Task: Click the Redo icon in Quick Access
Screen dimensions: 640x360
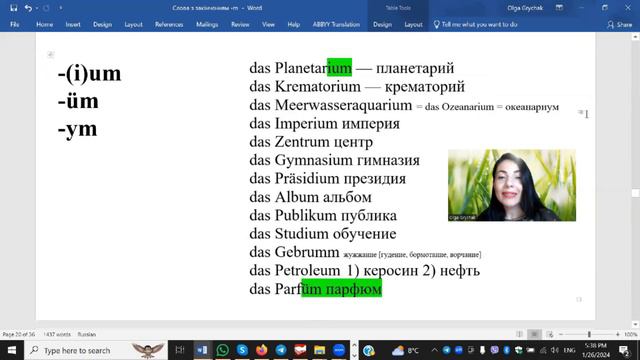Action: (46, 8)
